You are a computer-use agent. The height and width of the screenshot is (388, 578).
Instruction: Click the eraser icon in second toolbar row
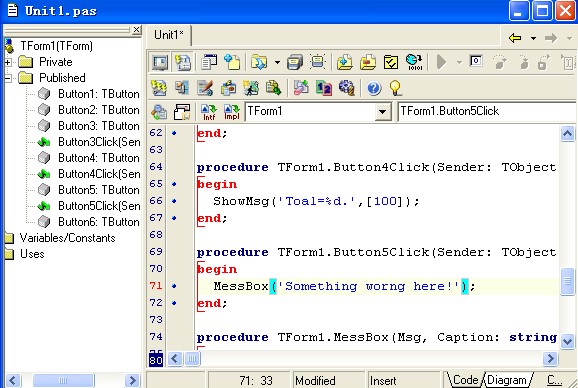pyautogui.click(x=301, y=88)
